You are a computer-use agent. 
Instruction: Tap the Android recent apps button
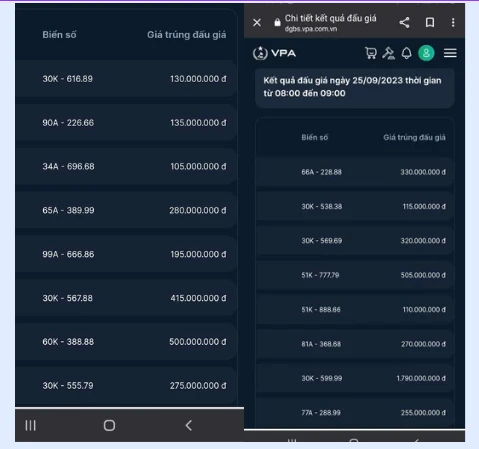[30, 425]
